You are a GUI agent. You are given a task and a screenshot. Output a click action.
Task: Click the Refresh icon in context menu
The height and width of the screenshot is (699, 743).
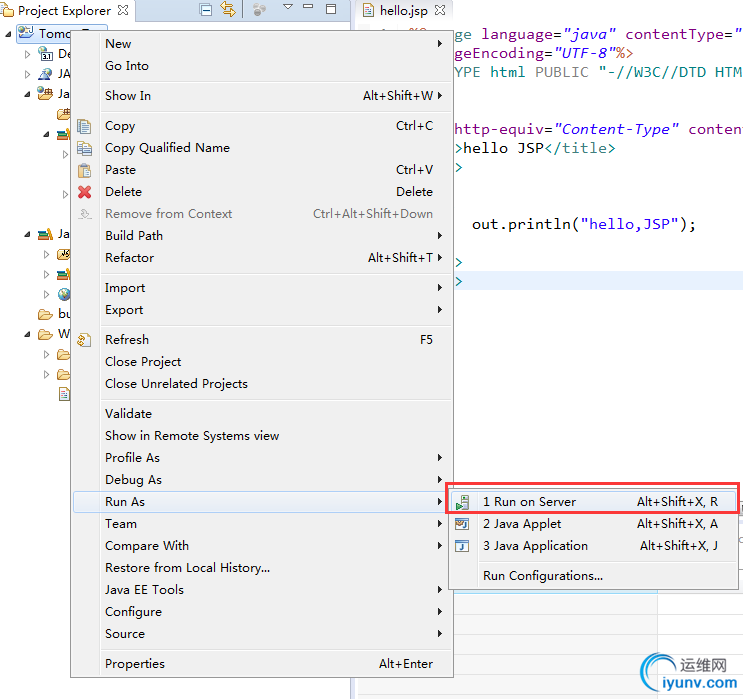(84, 340)
